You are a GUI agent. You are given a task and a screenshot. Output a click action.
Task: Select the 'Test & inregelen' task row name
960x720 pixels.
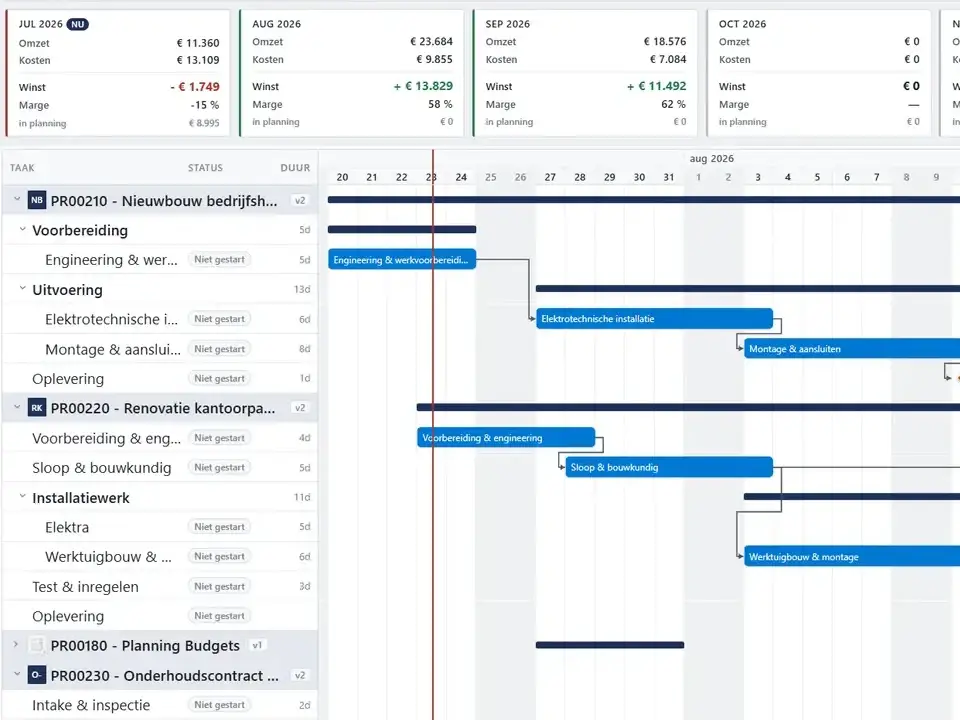click(85, 587)
